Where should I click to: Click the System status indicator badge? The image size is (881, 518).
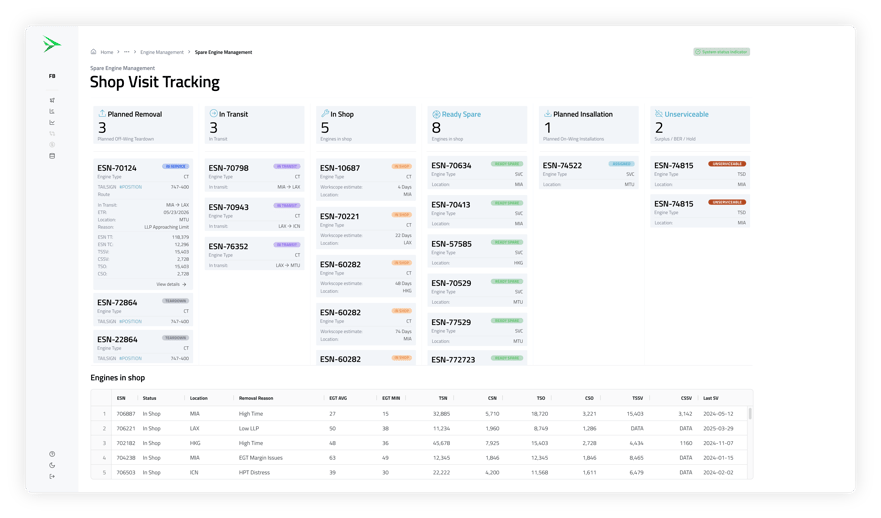pos(721,52)
